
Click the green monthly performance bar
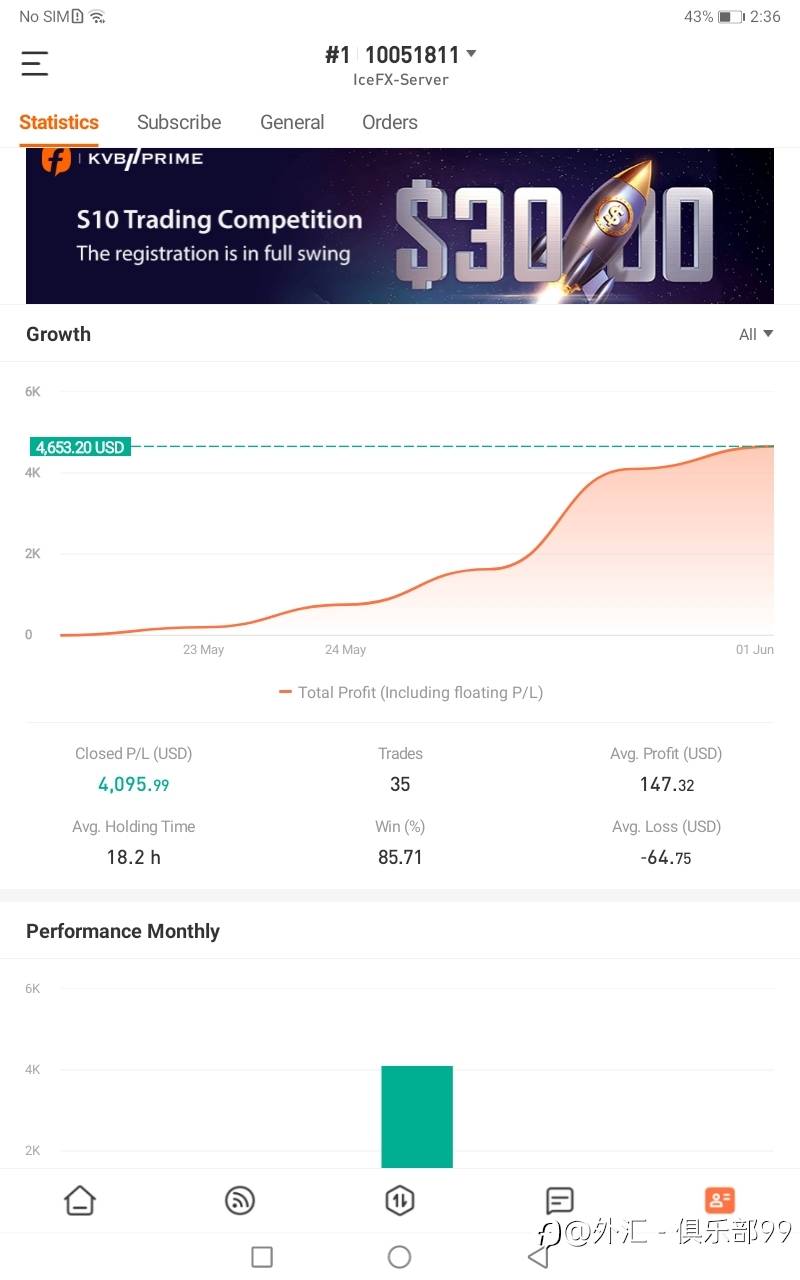click(417, 1116)
